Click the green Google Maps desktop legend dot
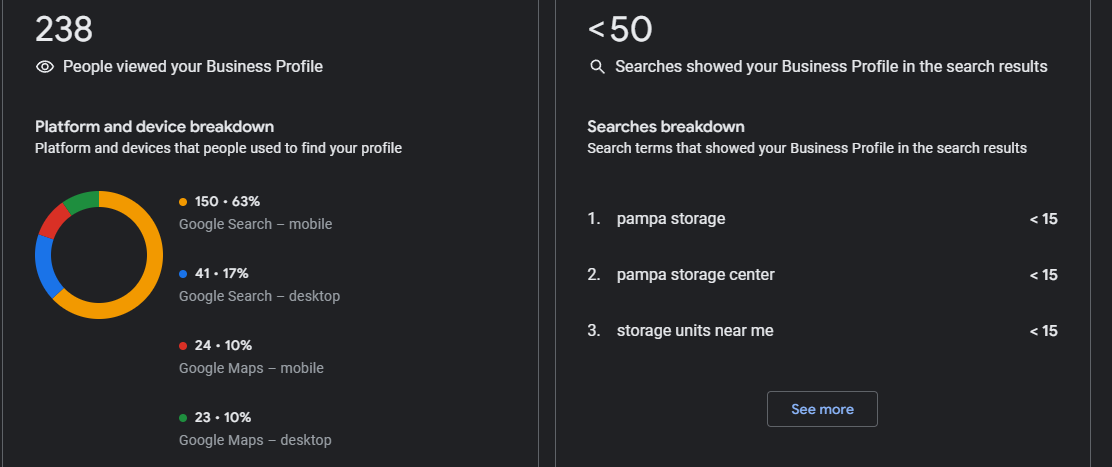The width and height of the screenshot is (1112, 467). pyautogui.click(x=183, y=418)
